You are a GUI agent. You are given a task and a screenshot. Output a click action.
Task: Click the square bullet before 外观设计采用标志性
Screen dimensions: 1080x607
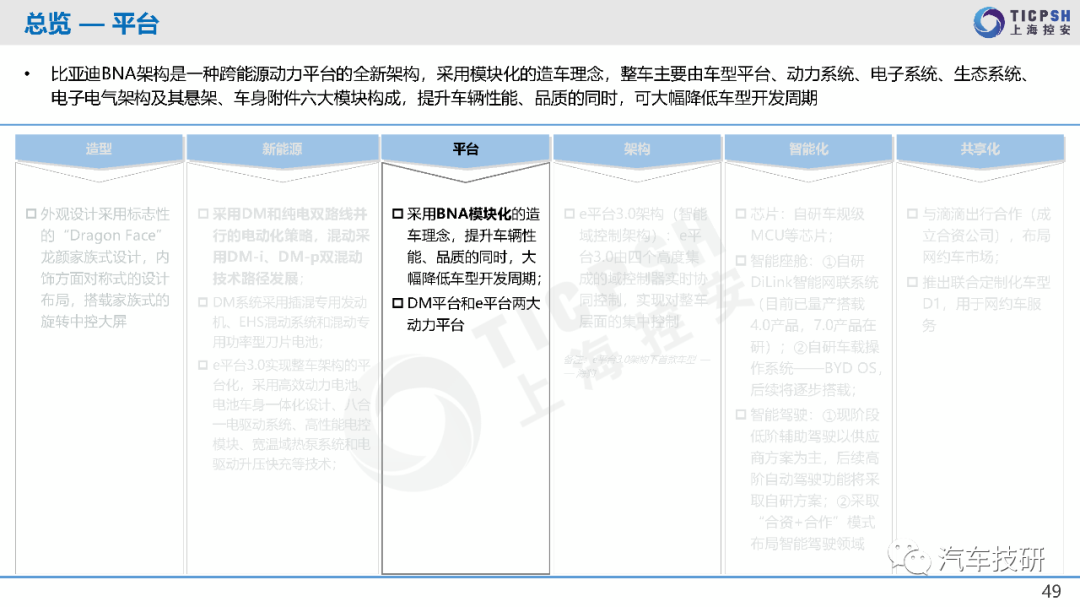(31, 214)
